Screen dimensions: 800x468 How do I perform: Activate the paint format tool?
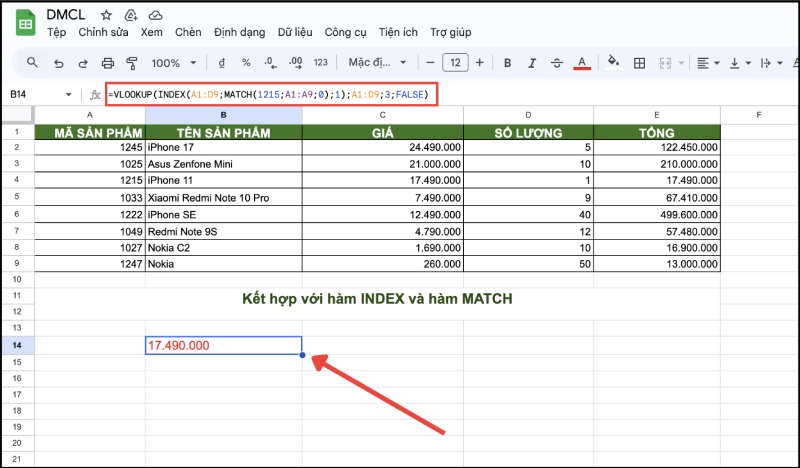coord(132,63)
